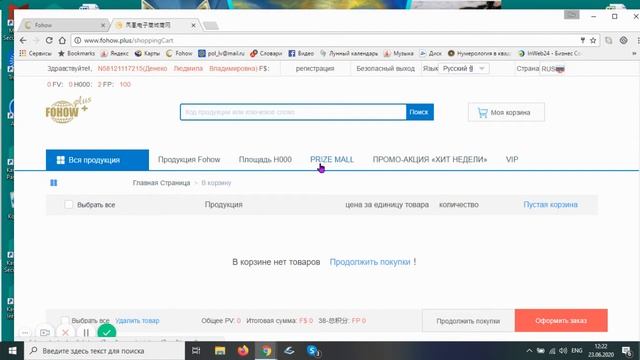This screenshot has height=360, width=640.
Task: Open Task View on the taskbar
Action: [x=196, y=351]
